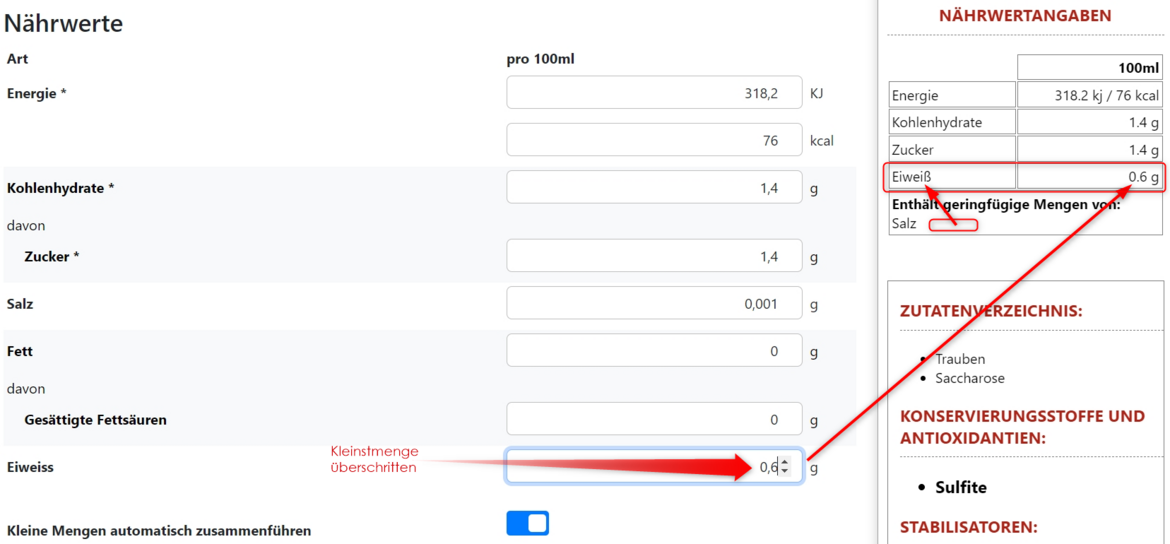Select the Eiweiß row in the preview table

click(1026, 176)
